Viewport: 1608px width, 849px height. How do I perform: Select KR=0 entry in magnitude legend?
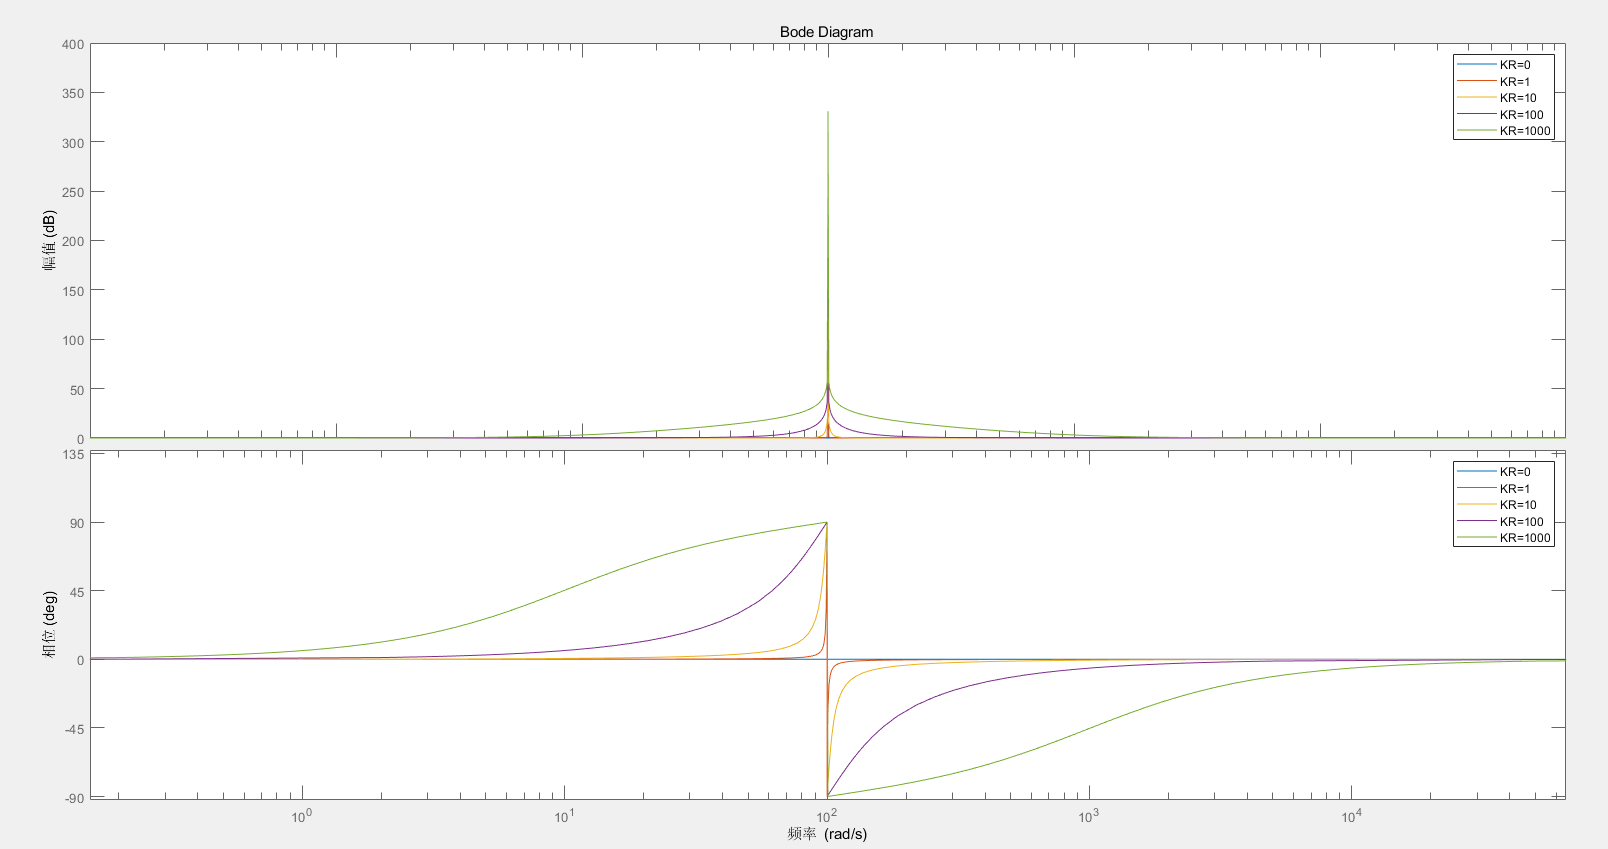[1514, 65]
